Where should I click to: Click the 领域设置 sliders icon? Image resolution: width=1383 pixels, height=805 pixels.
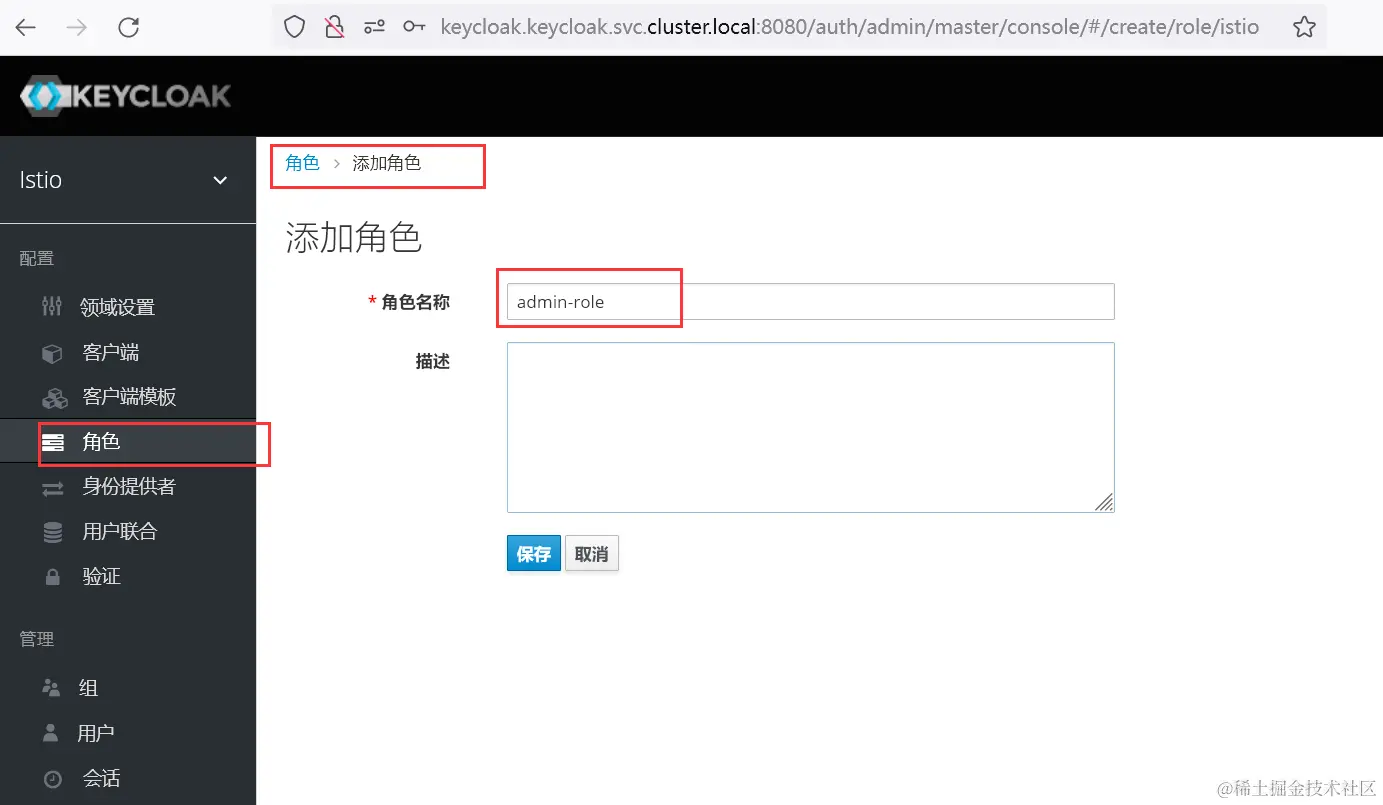click(52, 307)
